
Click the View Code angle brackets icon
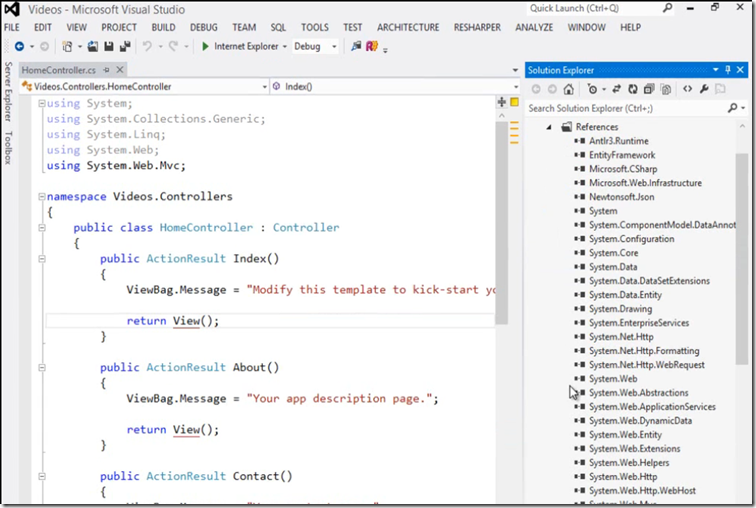[x=688, y=89]
